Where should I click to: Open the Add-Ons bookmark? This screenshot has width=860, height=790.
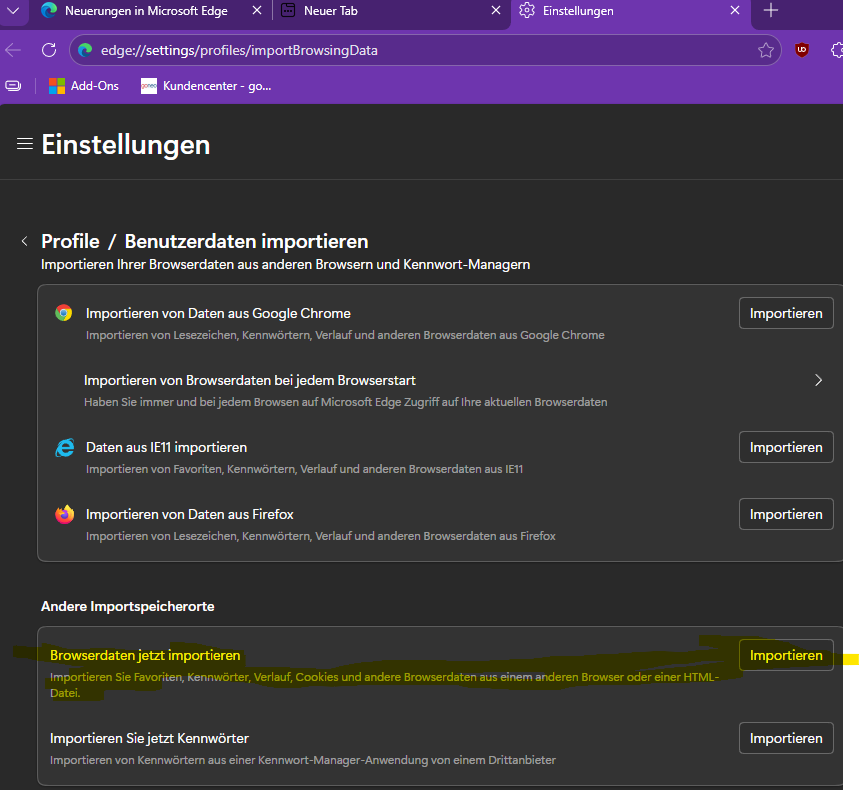click(83, 86)
